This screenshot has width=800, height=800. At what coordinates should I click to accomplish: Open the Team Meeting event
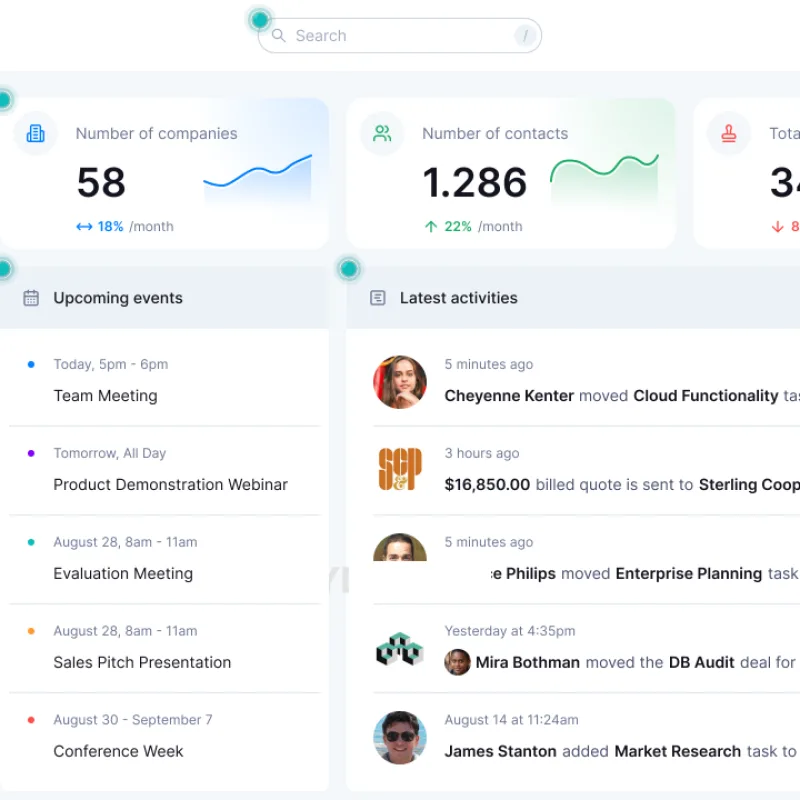coord(106,396)
